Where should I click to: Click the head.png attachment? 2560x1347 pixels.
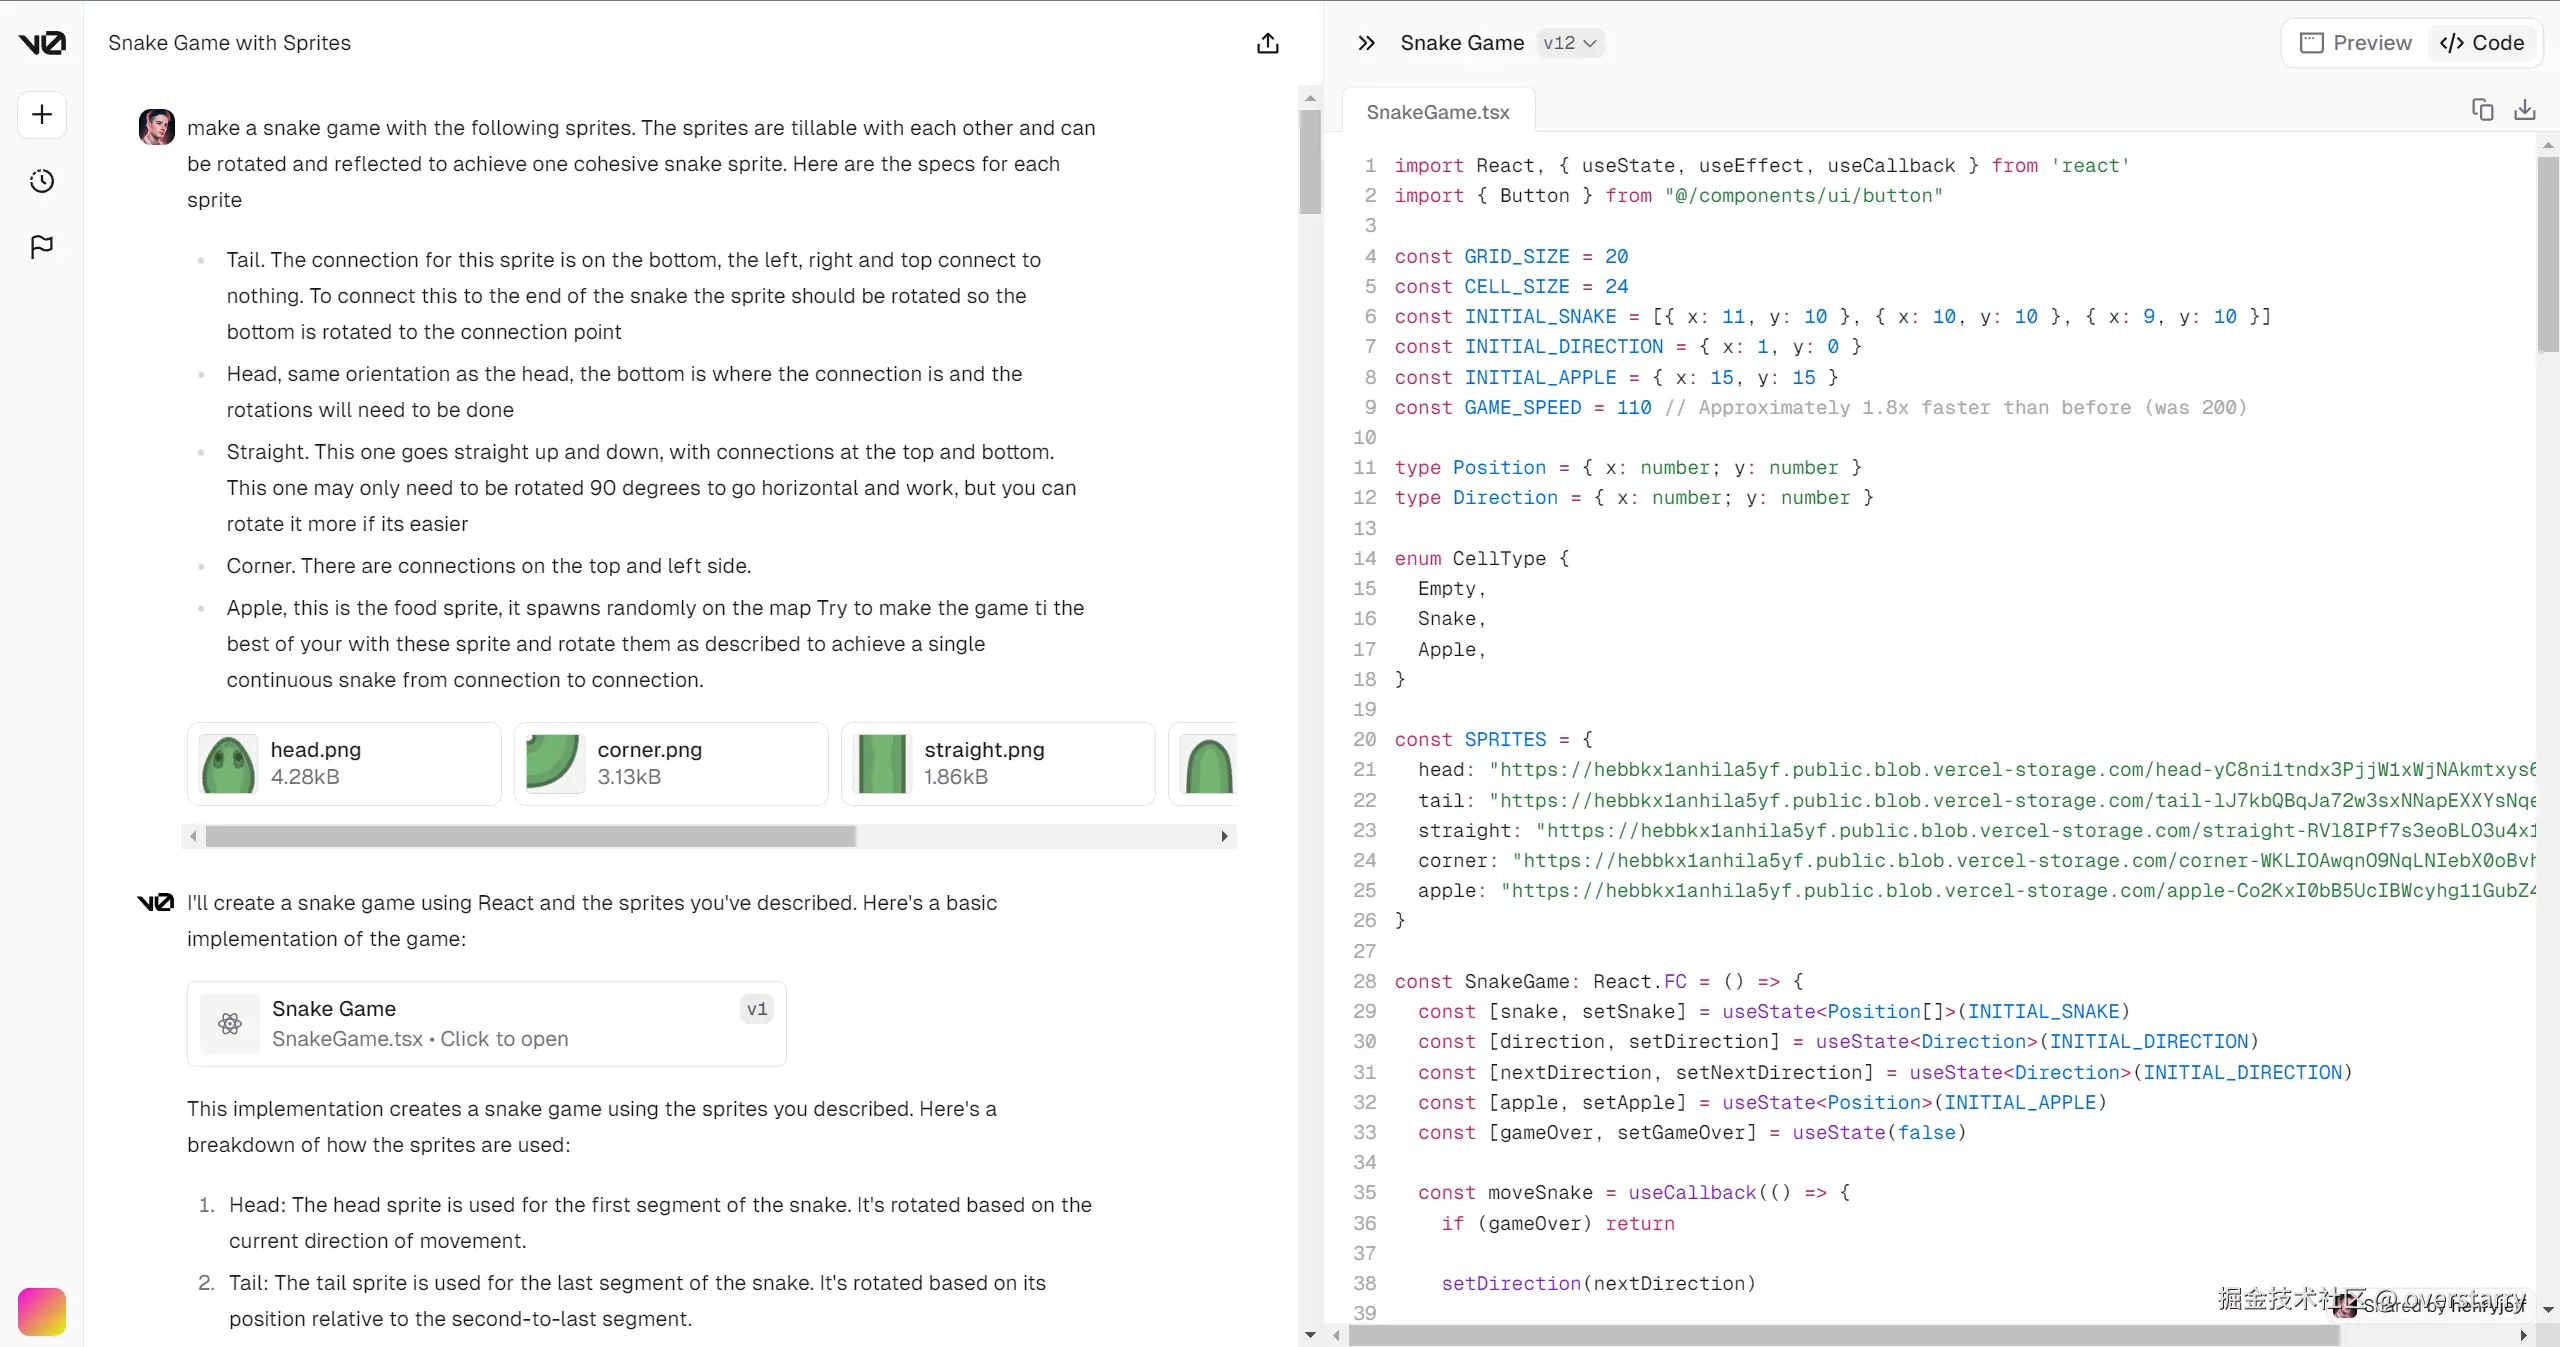pyautogui.click(x=344, y=763)
